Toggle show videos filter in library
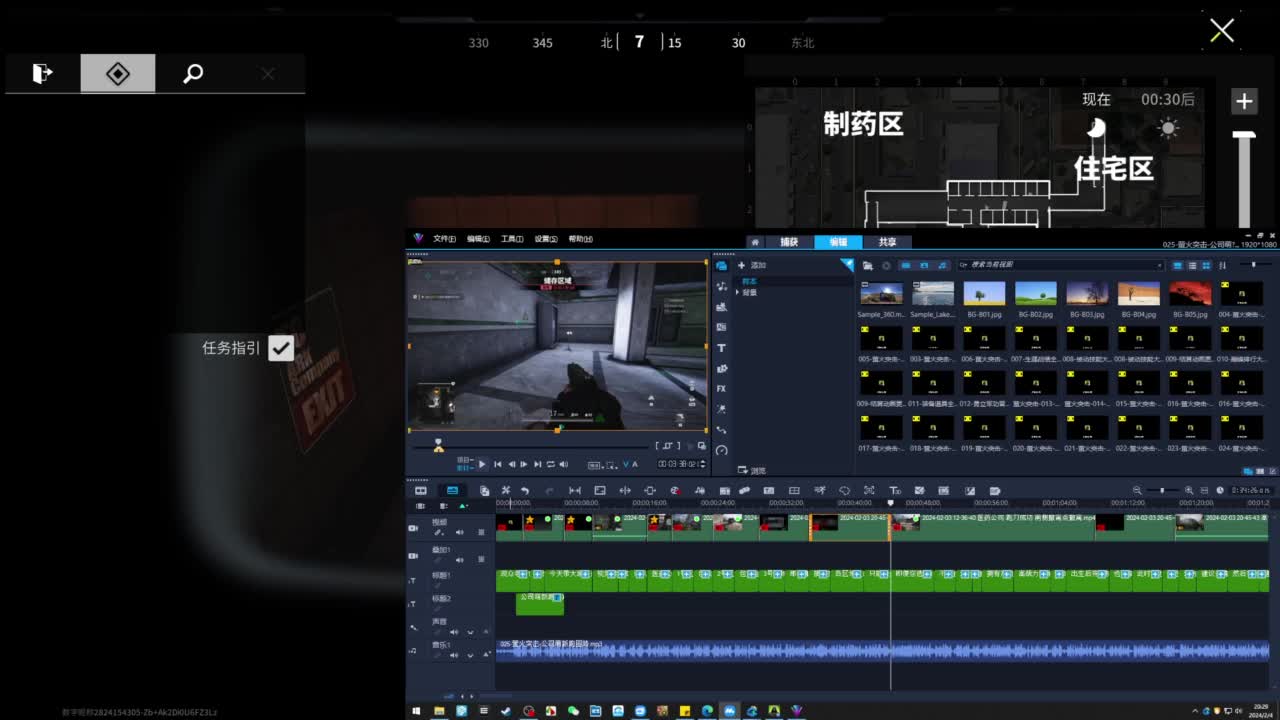 [906, 265]
